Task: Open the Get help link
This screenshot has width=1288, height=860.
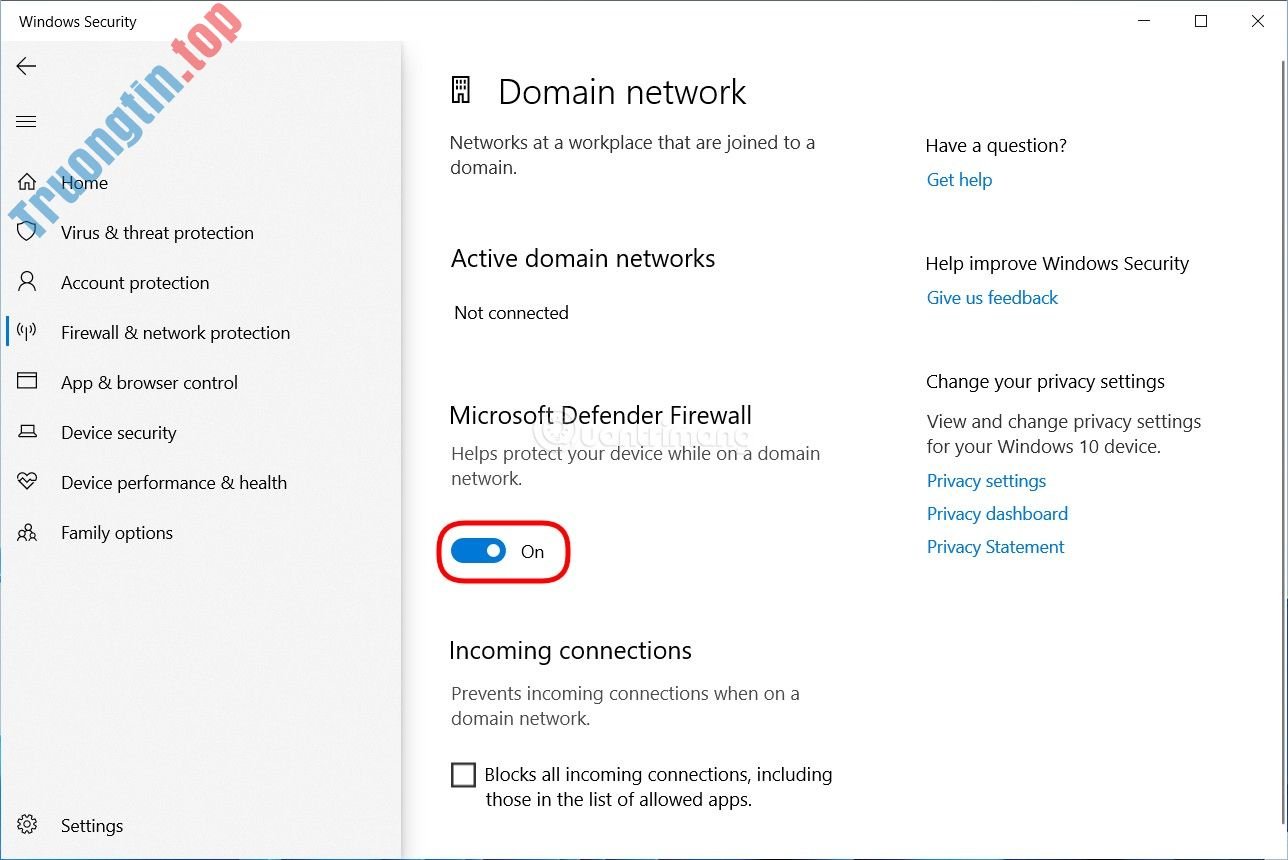Action: (x=958, y=179)
